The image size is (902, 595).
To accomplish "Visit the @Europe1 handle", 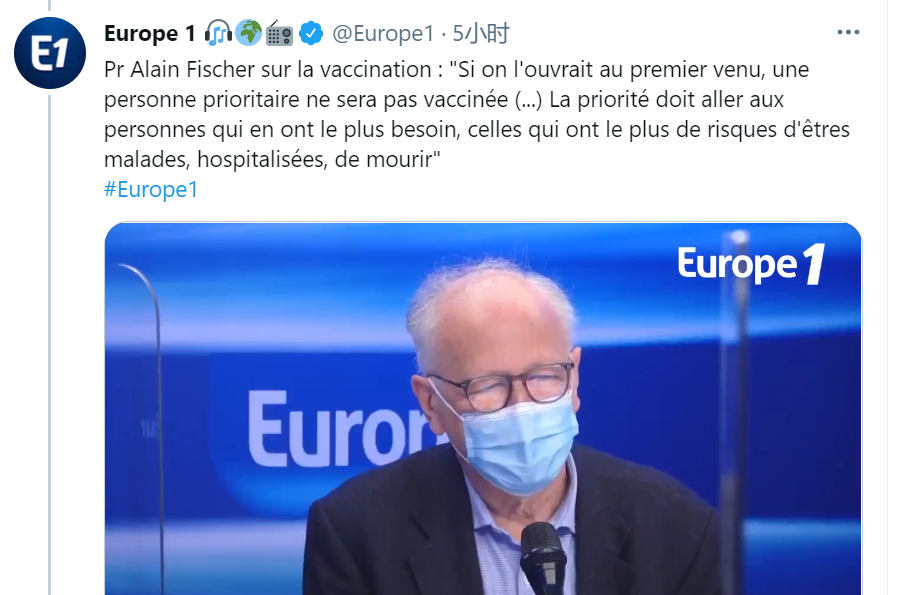I will pyautogui.click(x=383, y=33).
